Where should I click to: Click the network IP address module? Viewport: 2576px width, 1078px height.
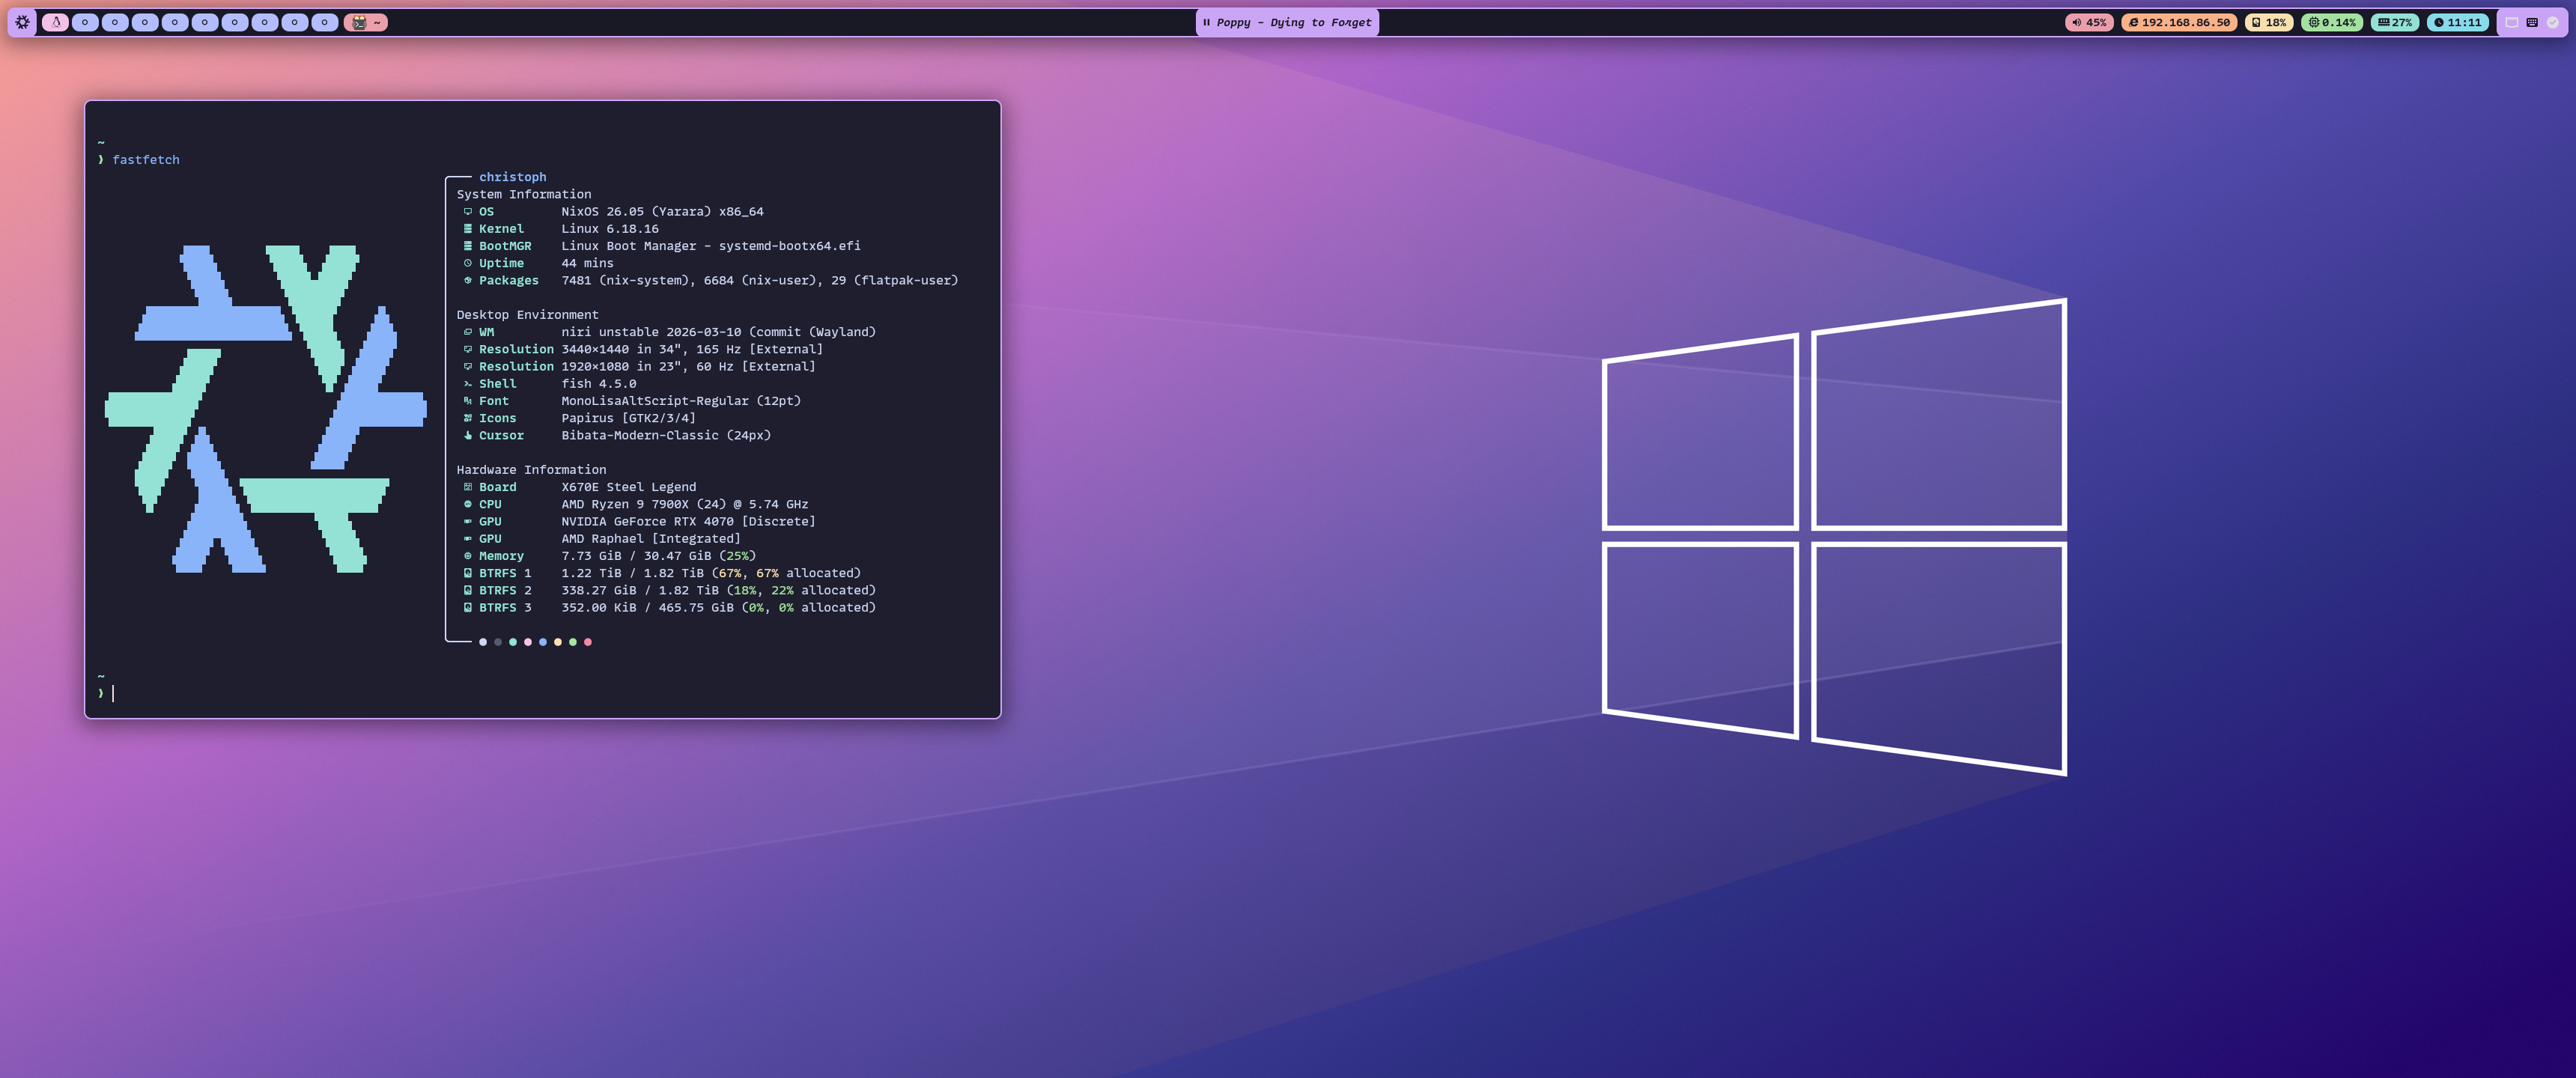[x=2179, y=22]
